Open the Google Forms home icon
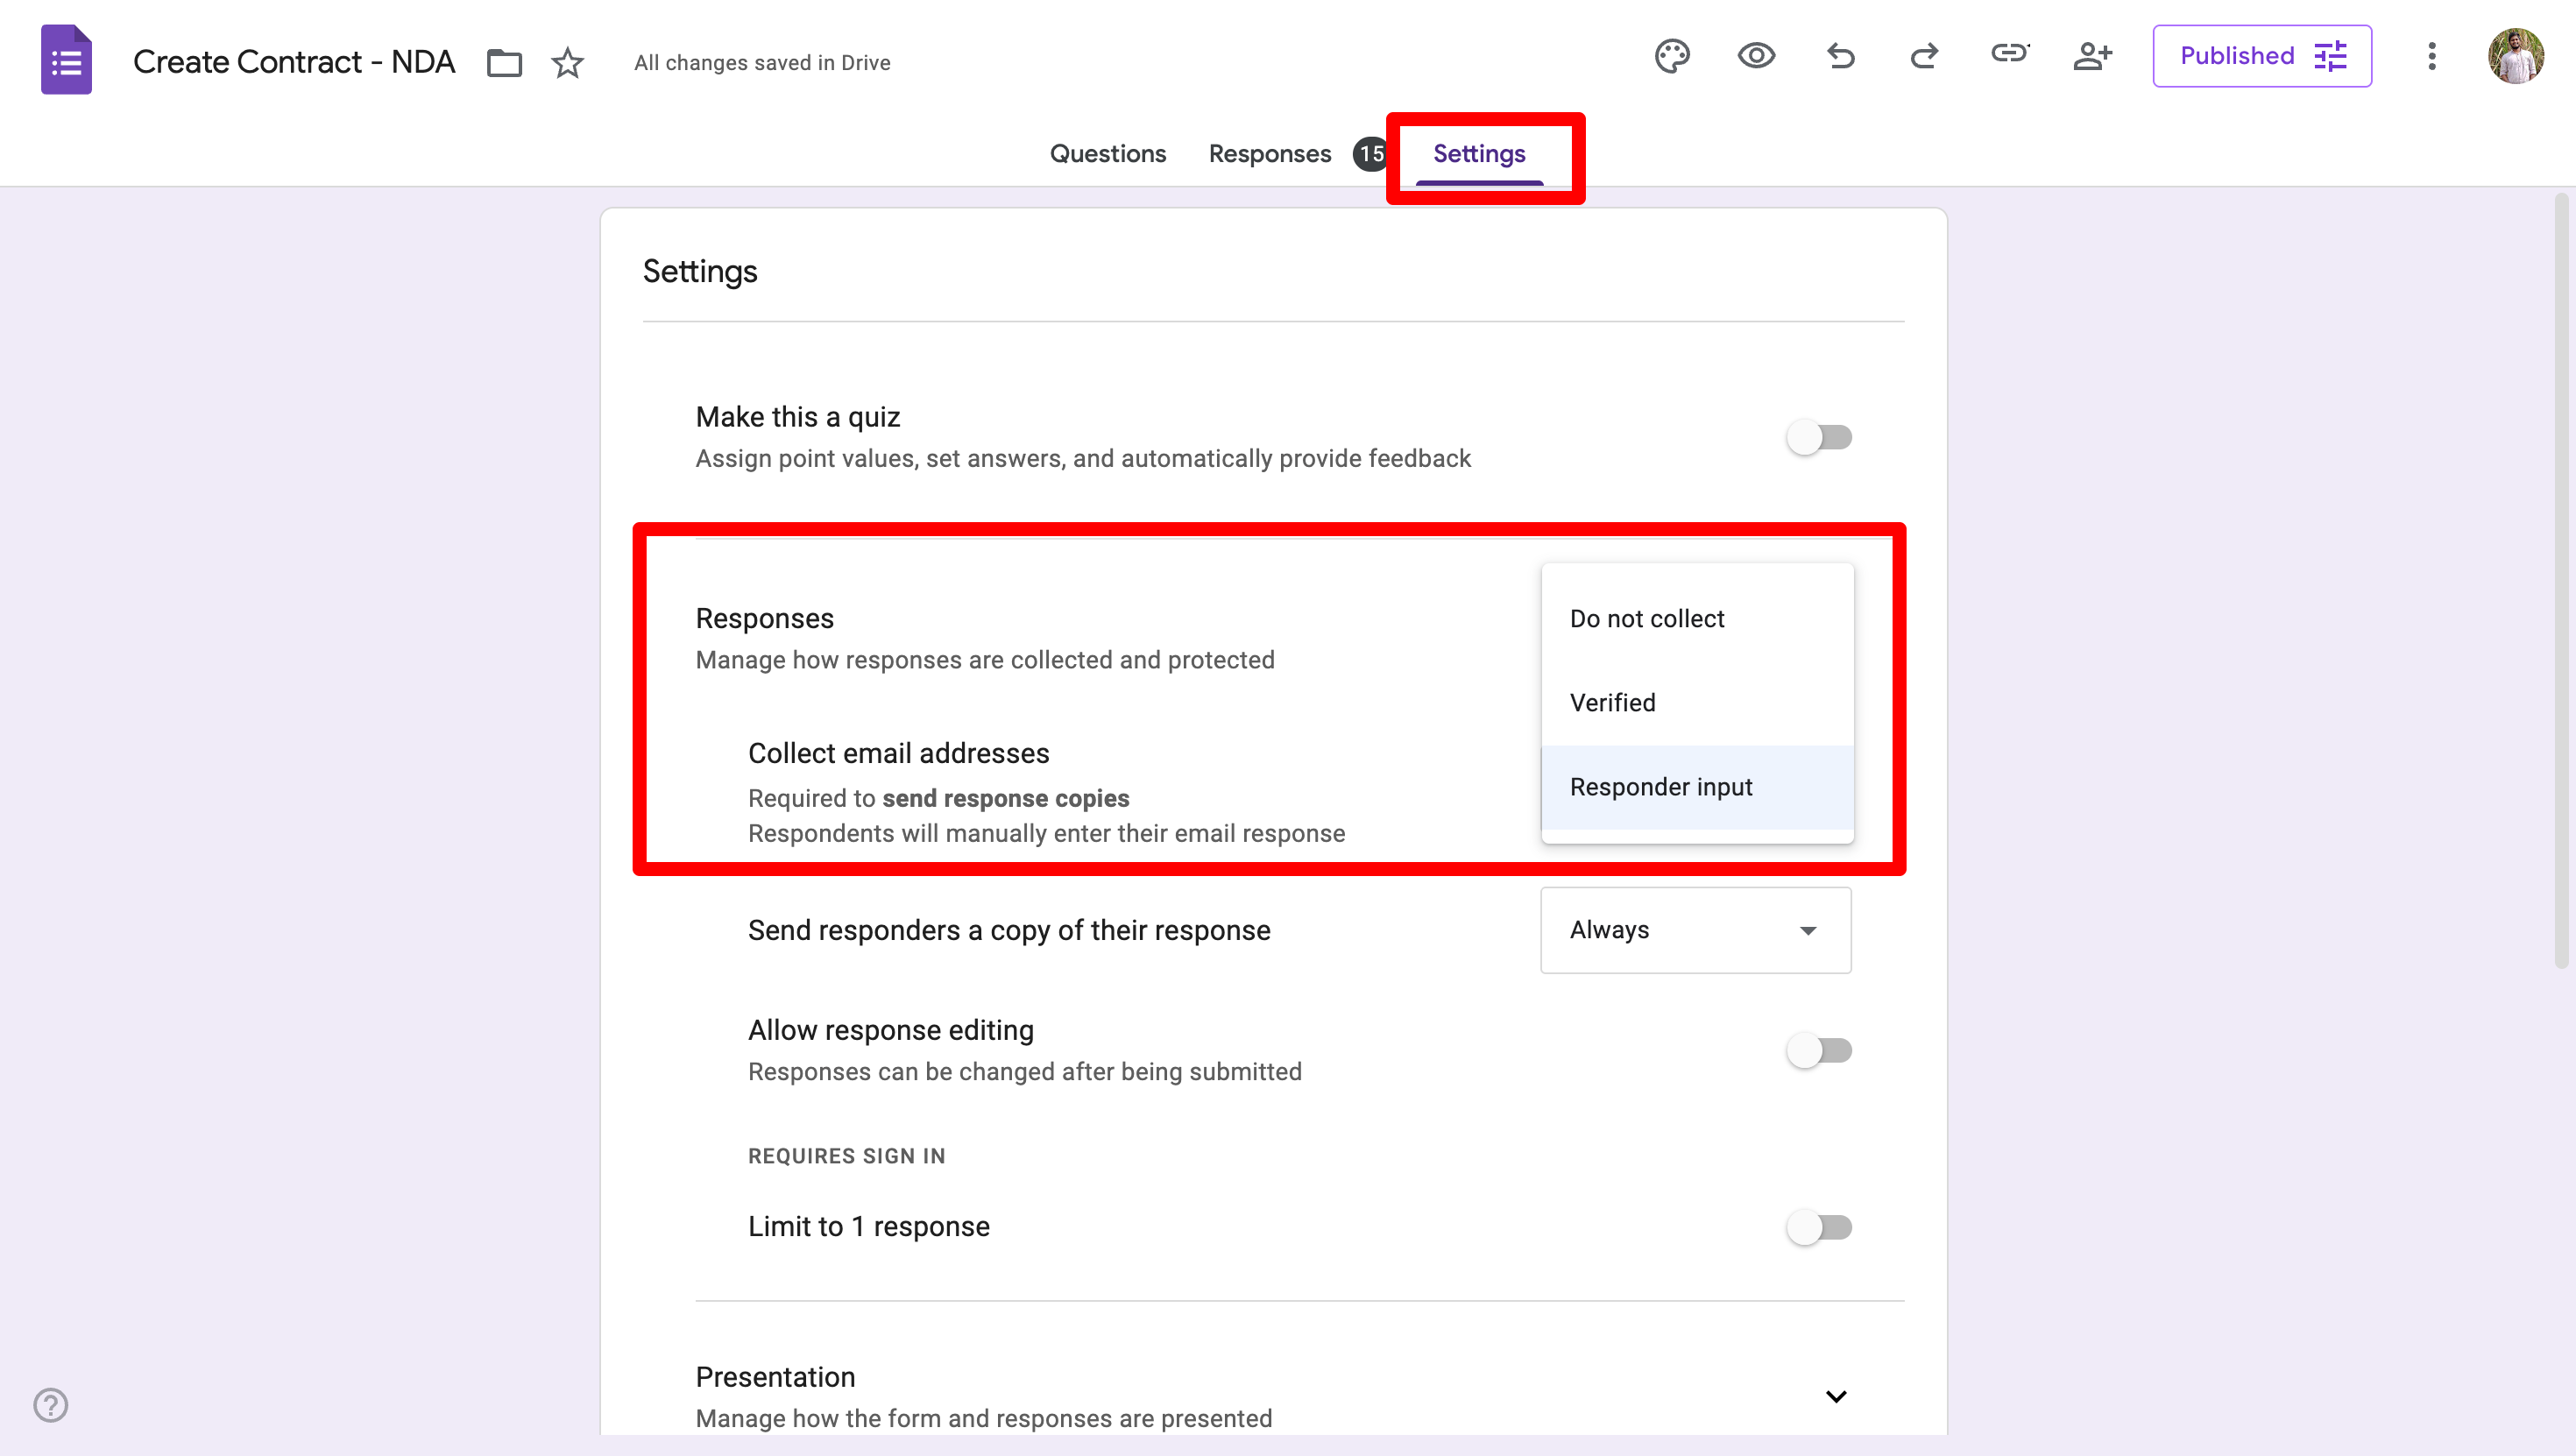 click(x=66, y=60)
